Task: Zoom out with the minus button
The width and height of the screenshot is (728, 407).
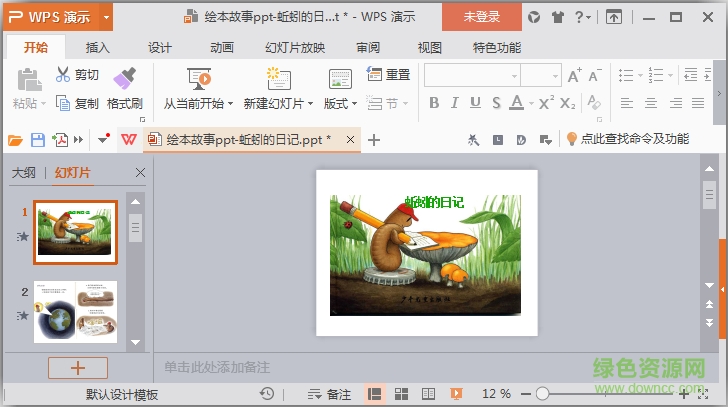Action: click(x=526, y=394)
